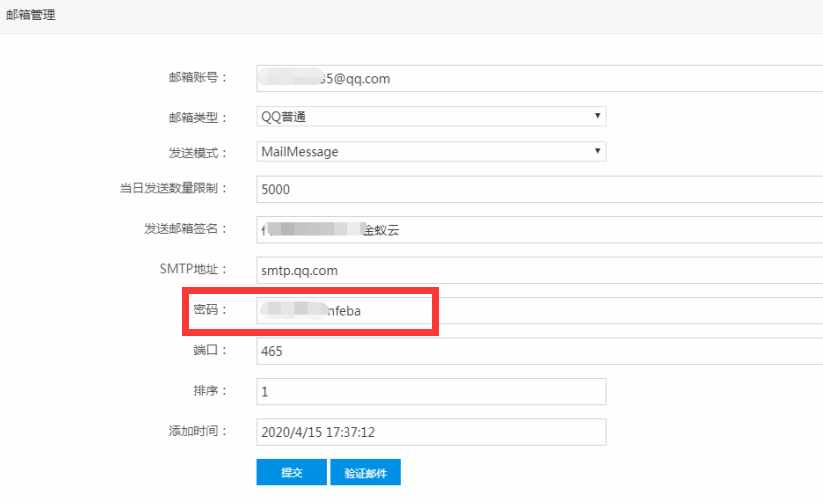Click the 发送模式 label text
The height and width of the screenshot is (503, 823).
197,153
